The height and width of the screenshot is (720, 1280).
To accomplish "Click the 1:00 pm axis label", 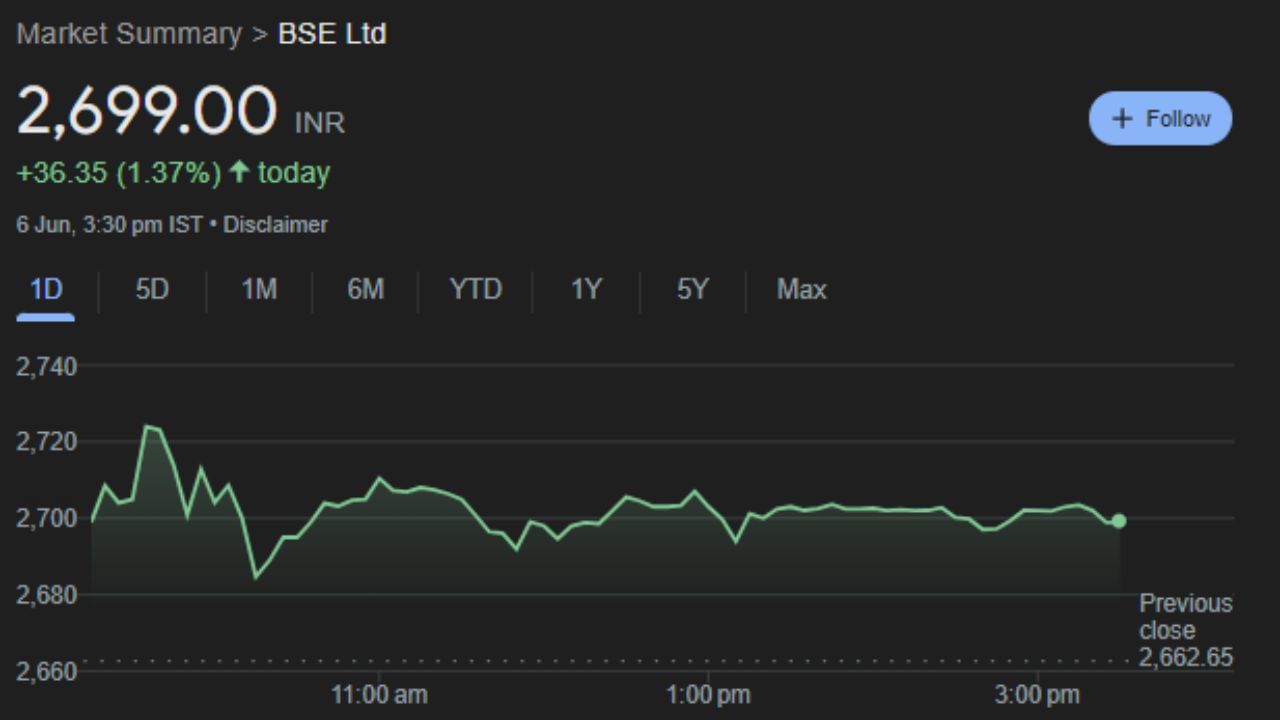I will 708,694.
